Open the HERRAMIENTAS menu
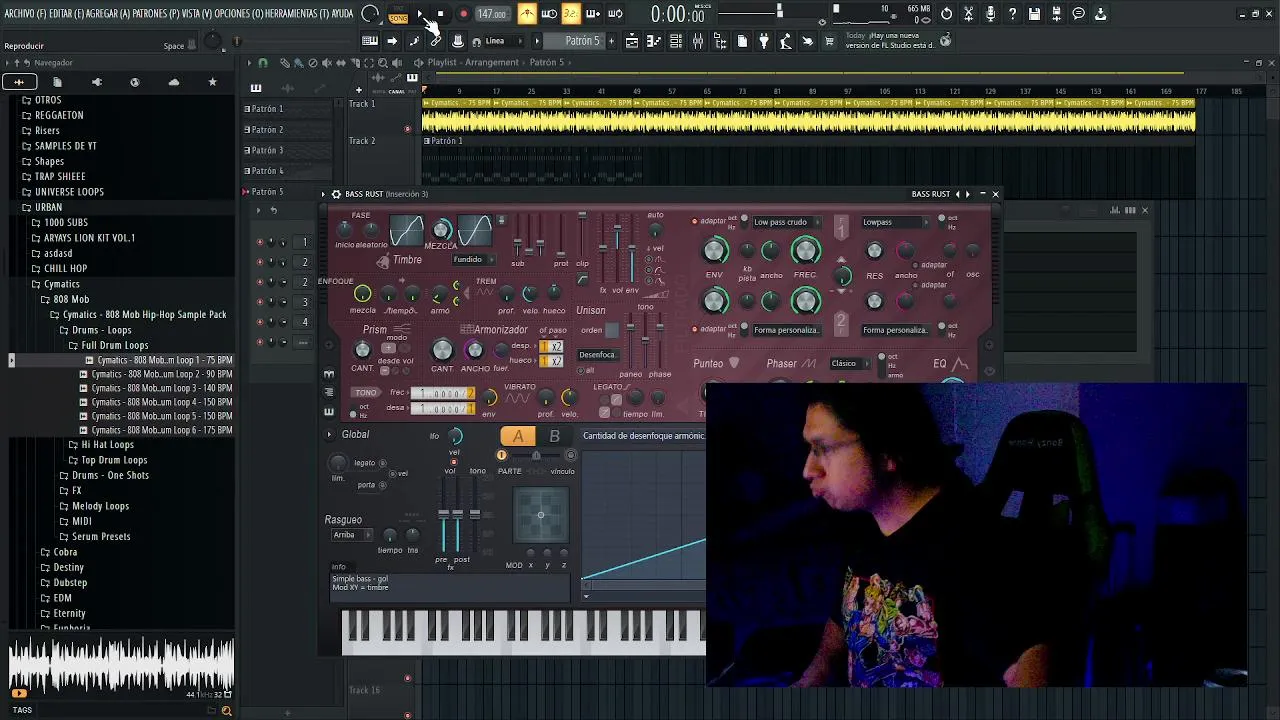Screen dimensions: 1280x720 coord(298,14)
